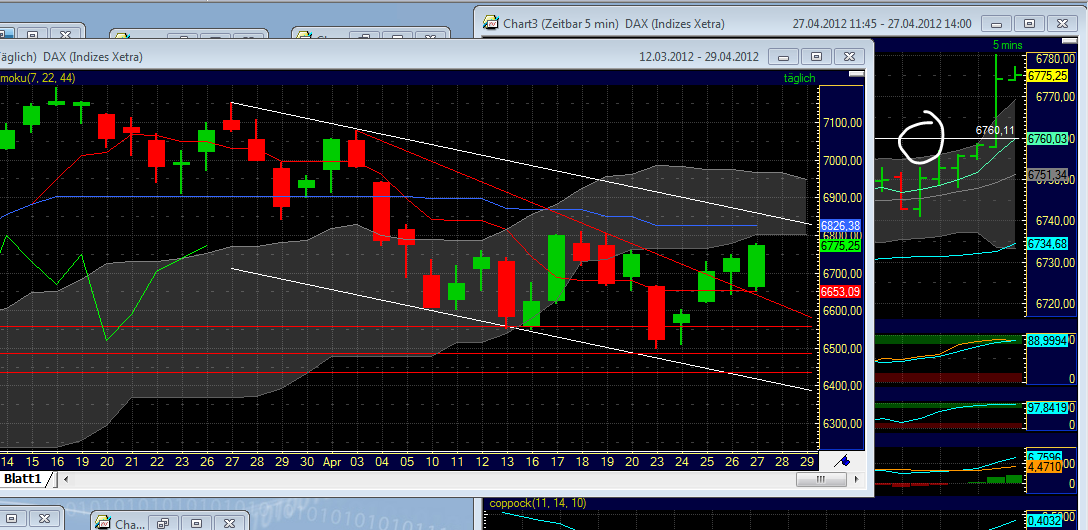Viewport: 1088px width, 530px height.
Task: Click the 'Apr' label on the date axis
Action: click(x=331, y=461)
